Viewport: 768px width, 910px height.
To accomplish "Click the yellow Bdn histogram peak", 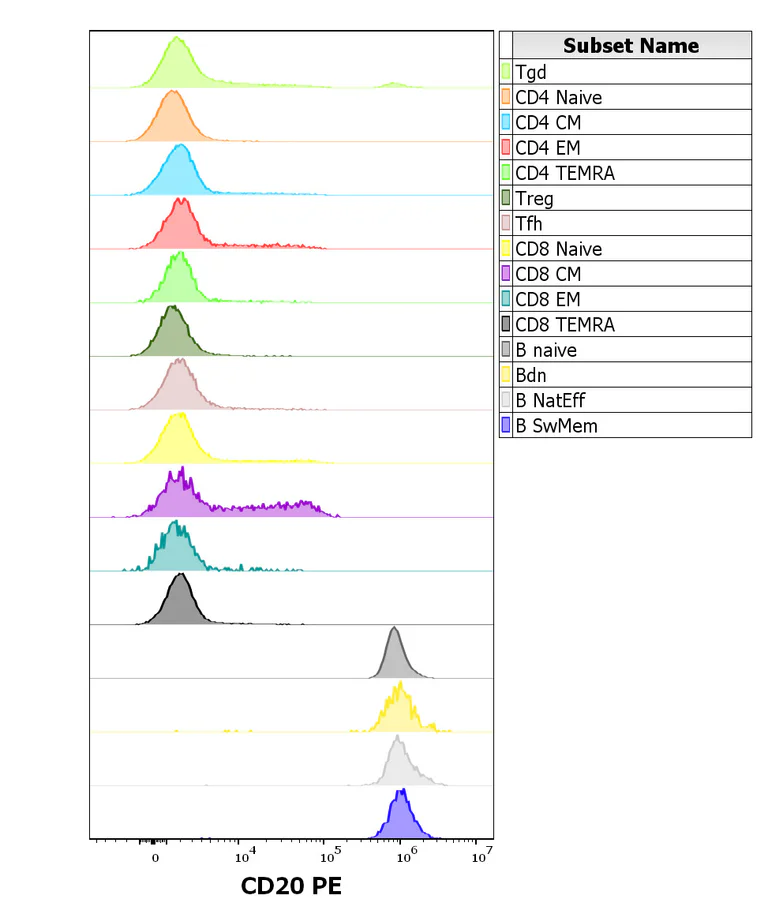I will pyautogui.click(x=399, y=711).
